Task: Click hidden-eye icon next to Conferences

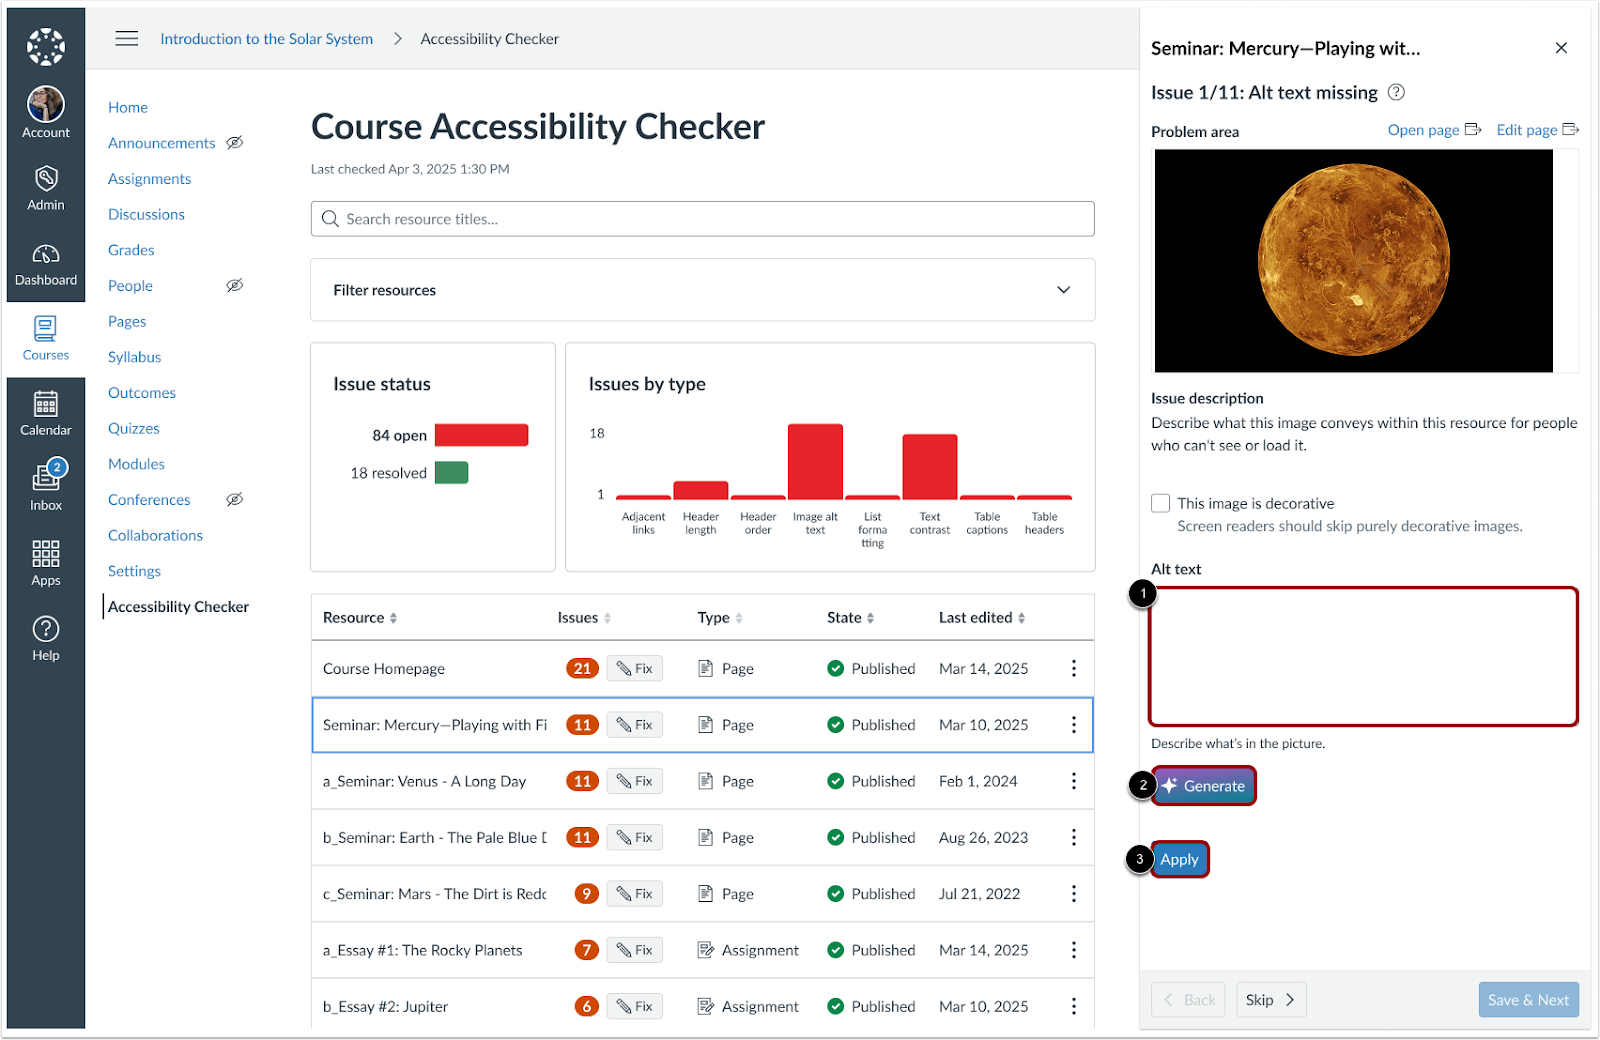Action: (x=235, y=500)
